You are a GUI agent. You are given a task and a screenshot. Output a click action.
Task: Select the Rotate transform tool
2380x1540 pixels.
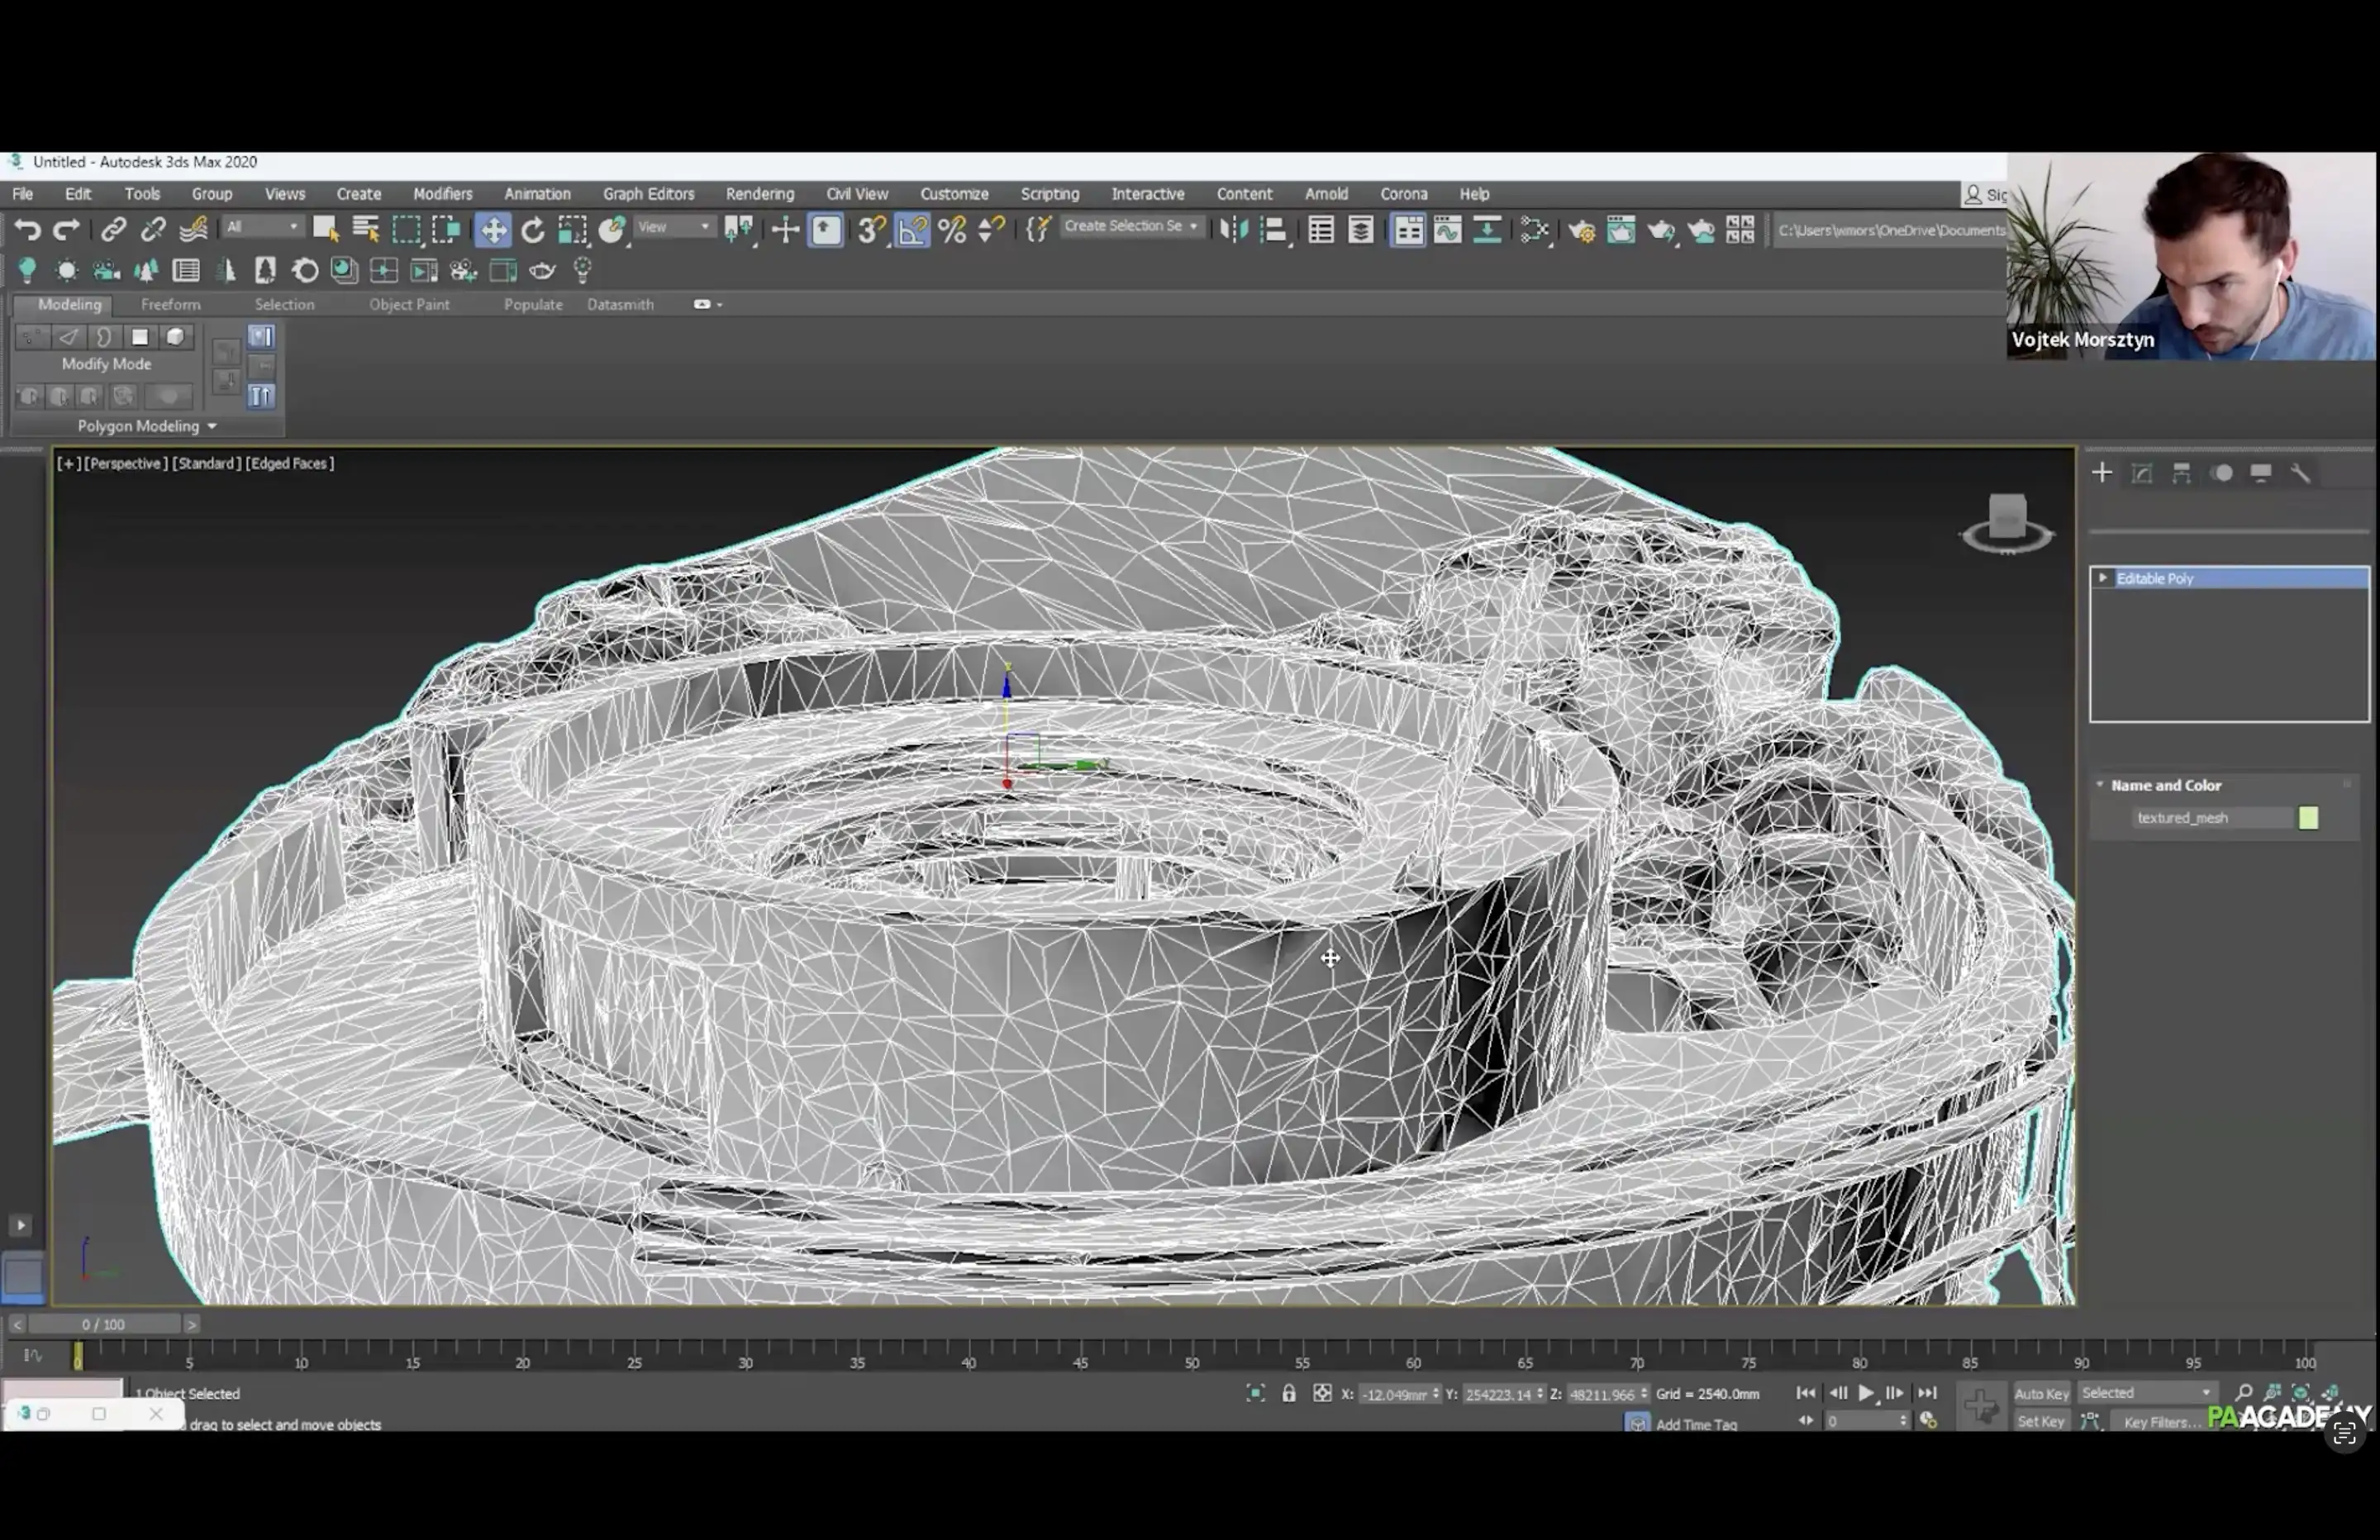[x=533, y=230]
